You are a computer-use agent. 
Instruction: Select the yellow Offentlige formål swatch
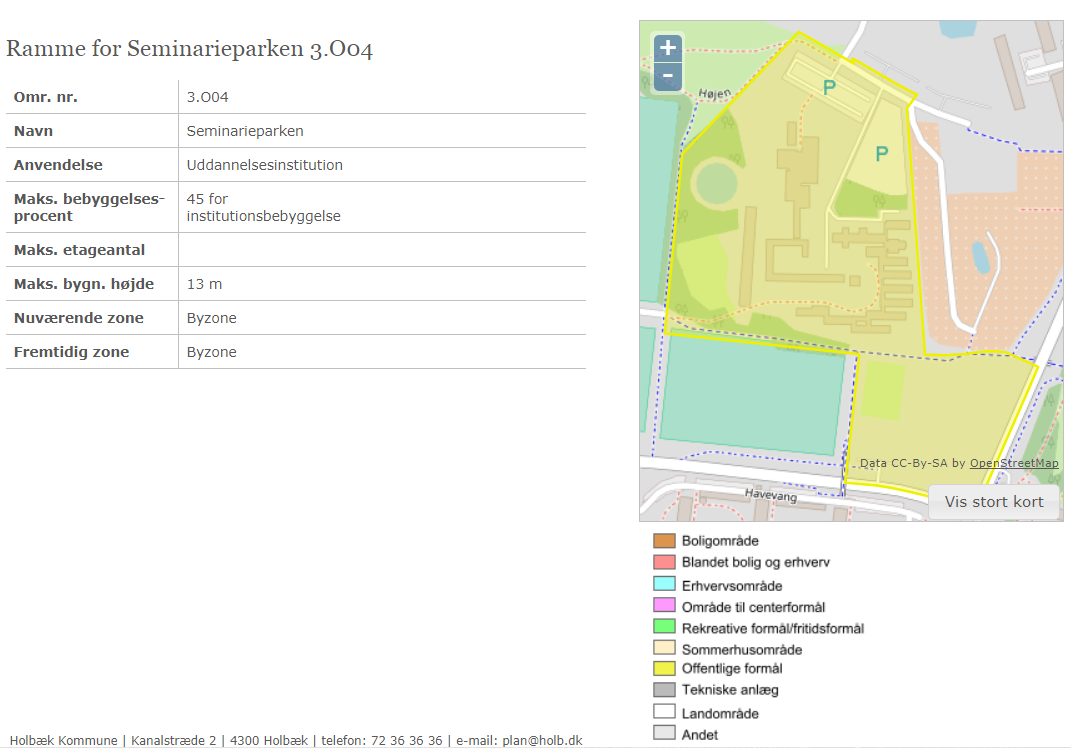click(665, 668)
